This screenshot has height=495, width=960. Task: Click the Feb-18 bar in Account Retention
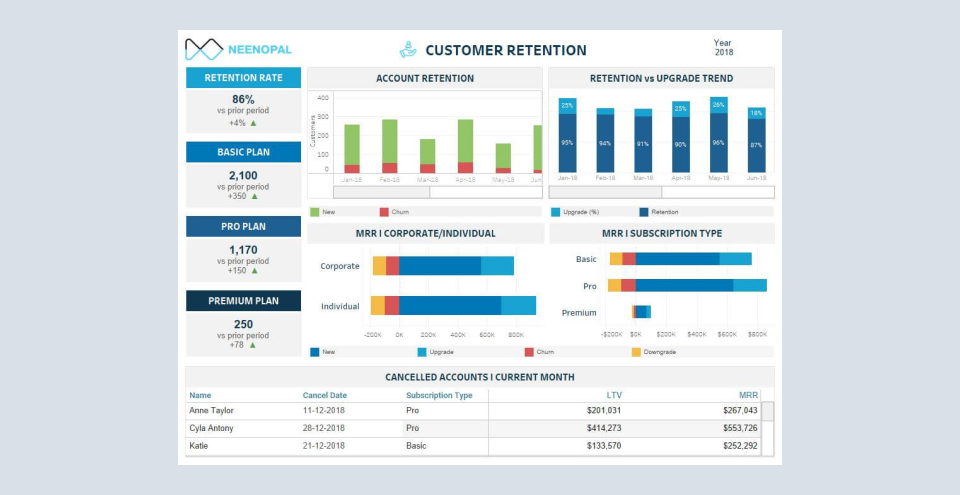[390, 146]
